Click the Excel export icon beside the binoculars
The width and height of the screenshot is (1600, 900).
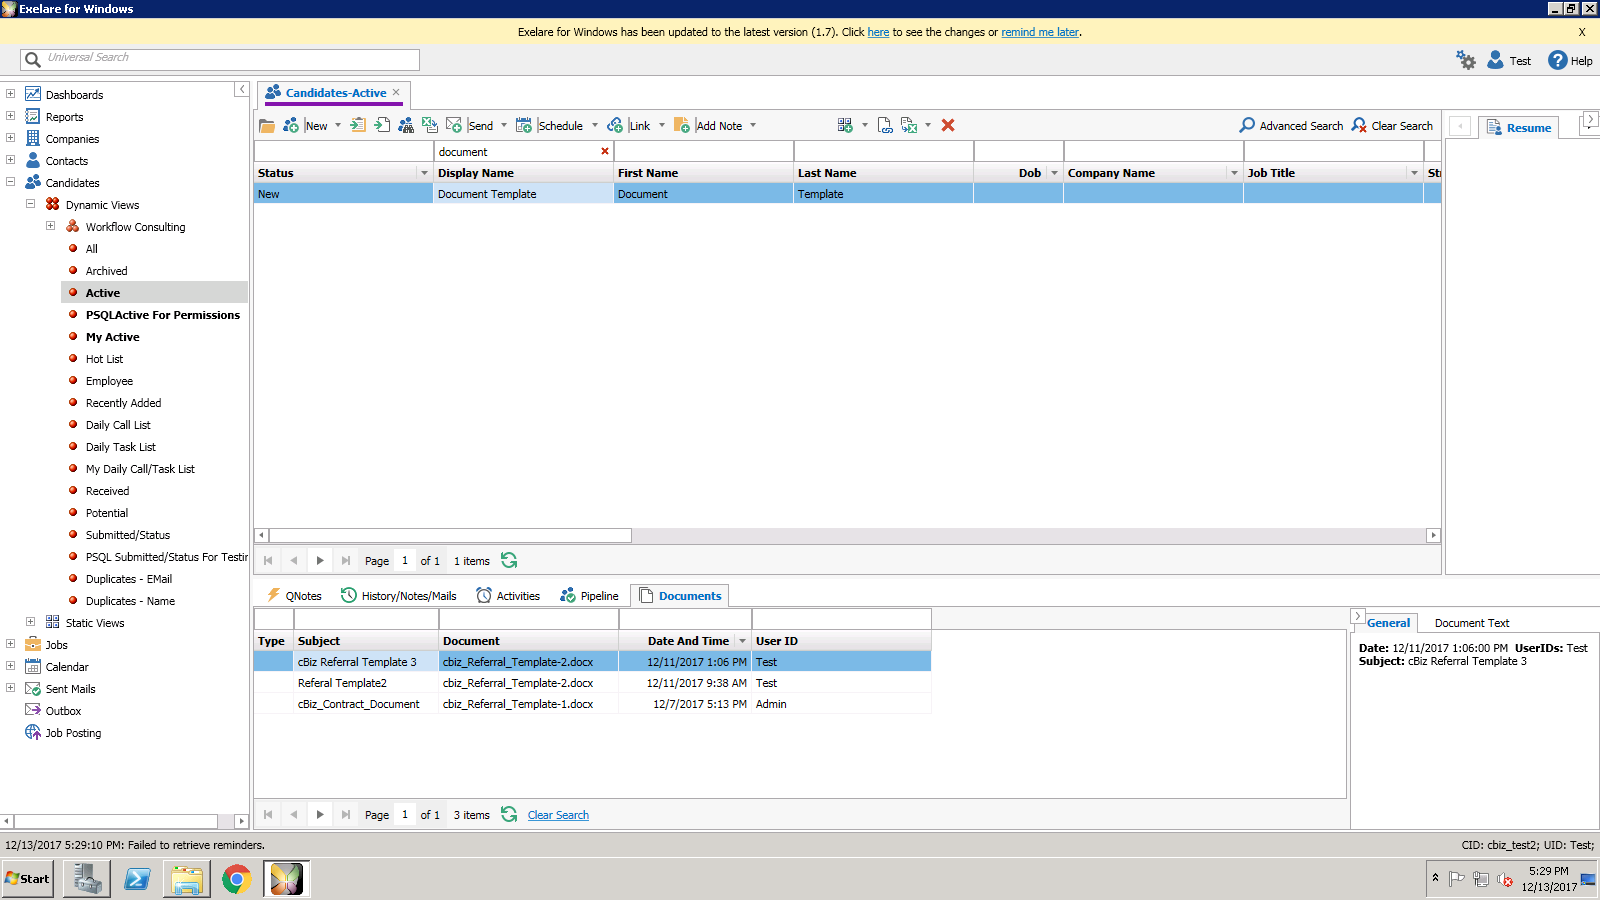(430, 125)
